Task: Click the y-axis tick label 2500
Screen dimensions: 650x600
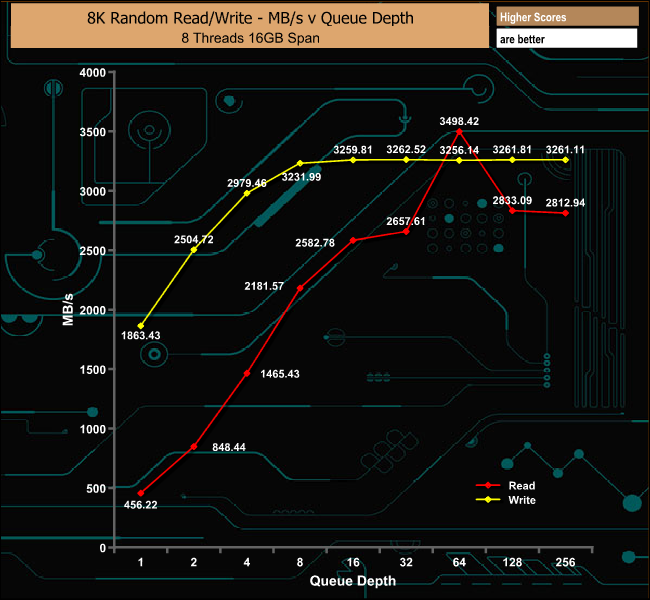Action: 93,251
